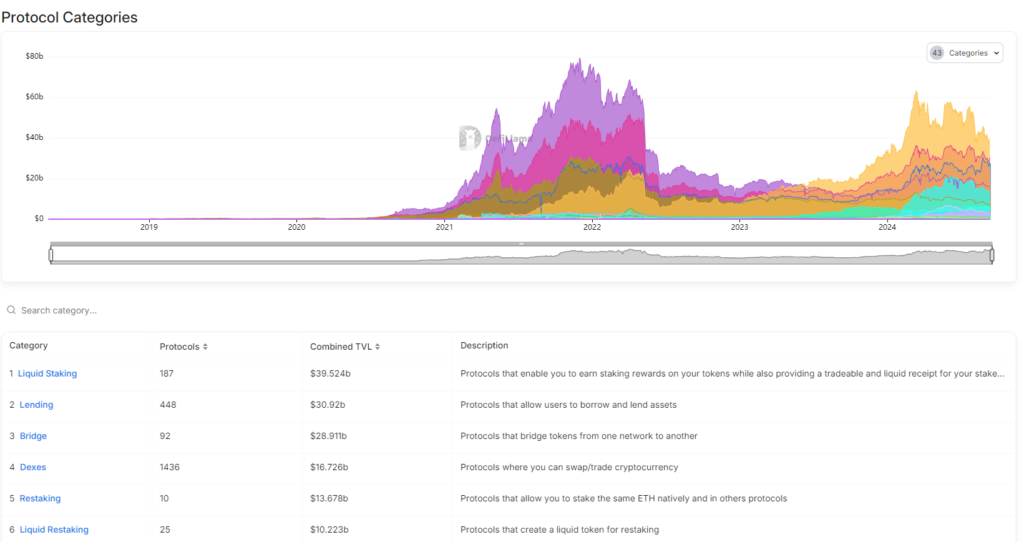1024x542 pixels.
Task: Click the search magnifier icon
Action: pyautogui.click(x=11, y=310)
